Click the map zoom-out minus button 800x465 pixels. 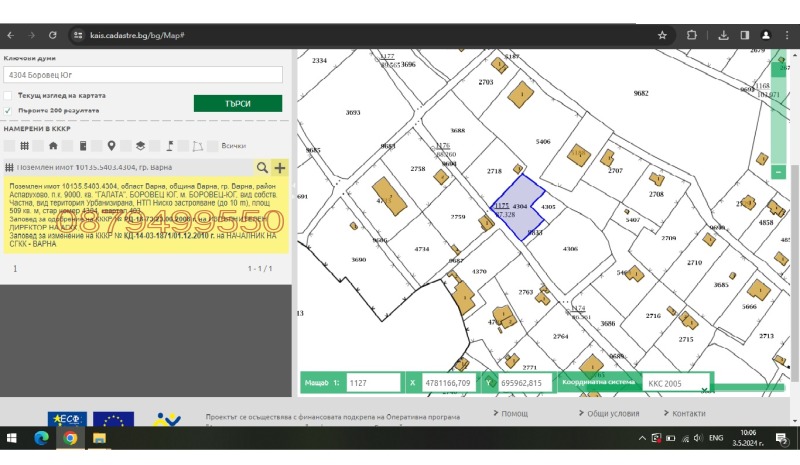coord(779,171)
